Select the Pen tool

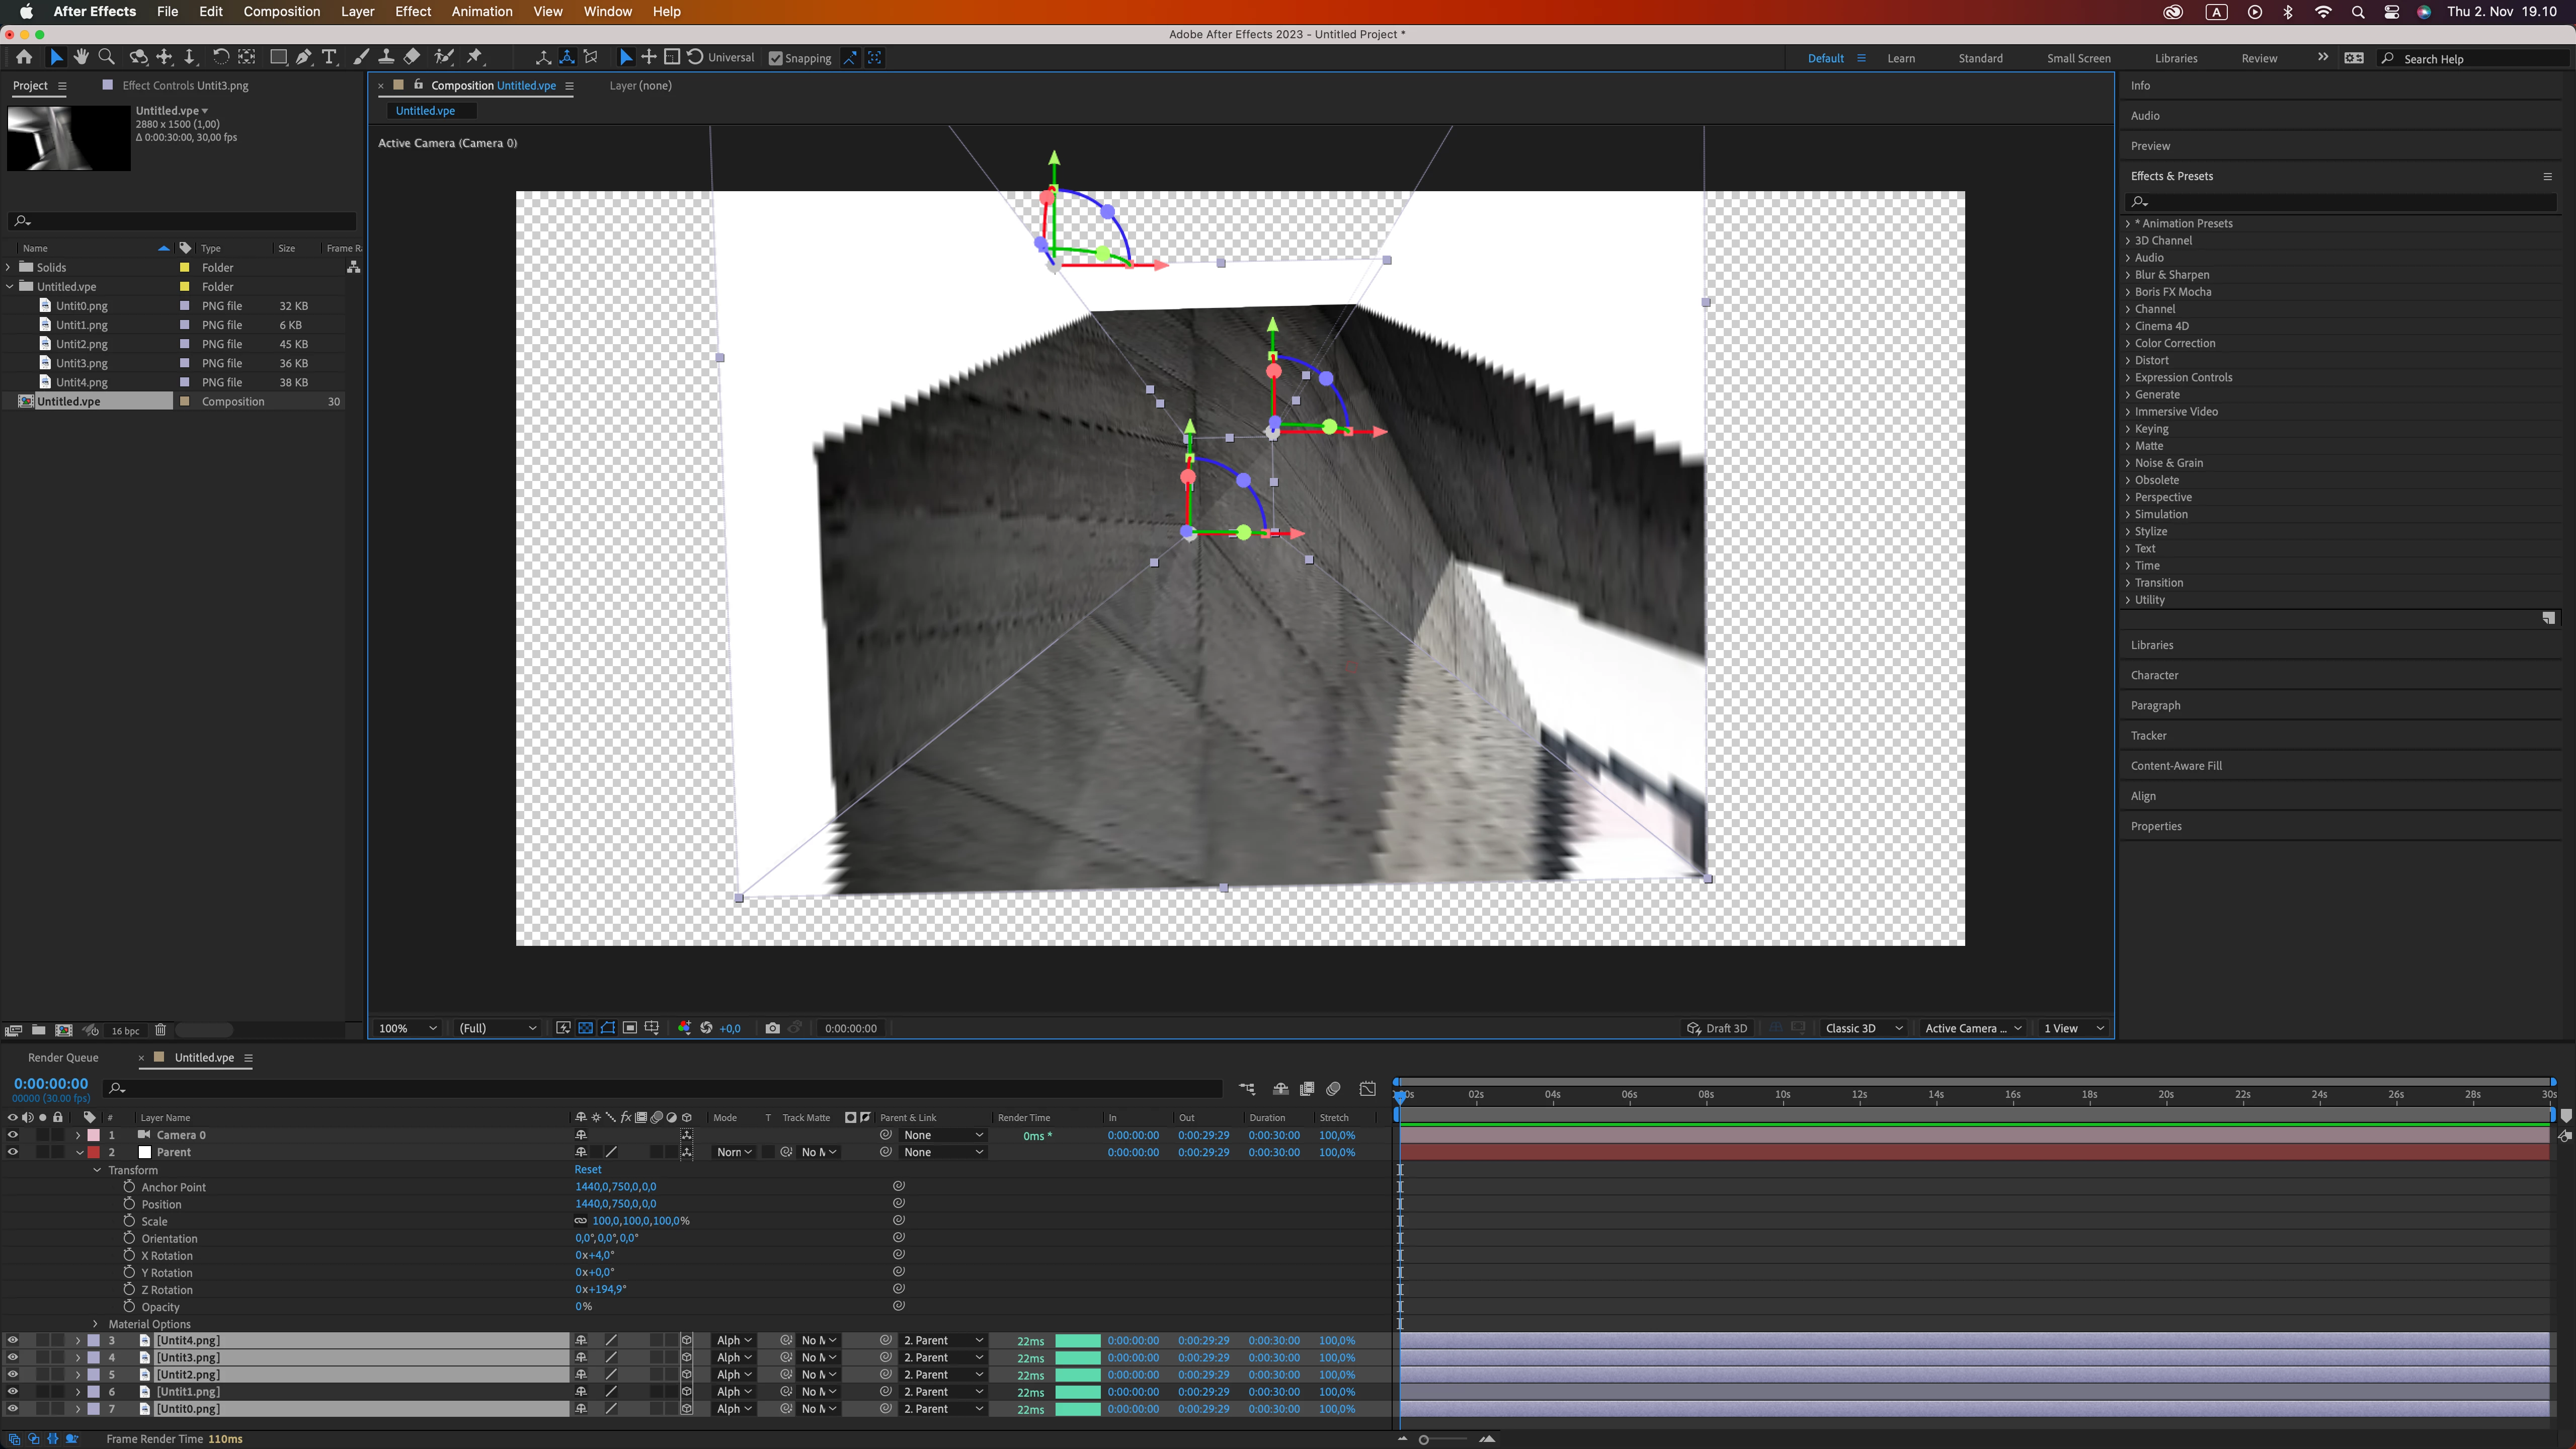[x=304, y=57]
